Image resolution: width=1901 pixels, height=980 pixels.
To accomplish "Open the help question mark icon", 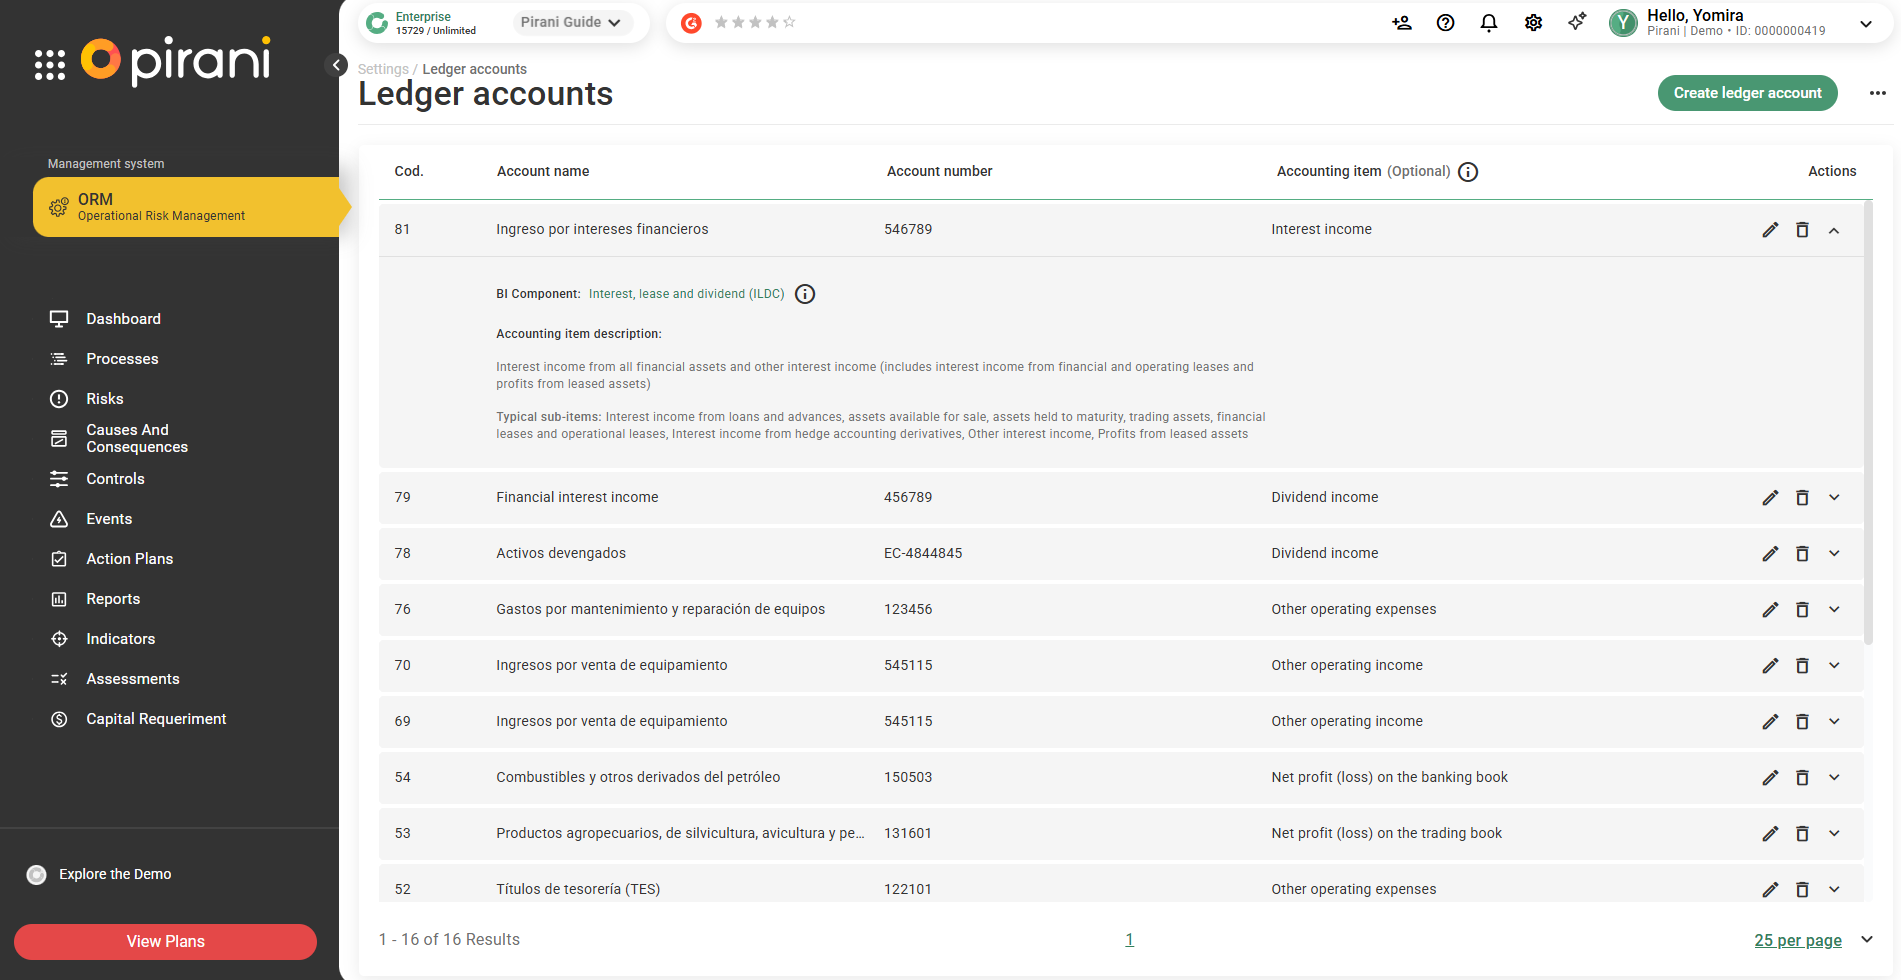I will pyautogui.click(x=1445, y=23).
